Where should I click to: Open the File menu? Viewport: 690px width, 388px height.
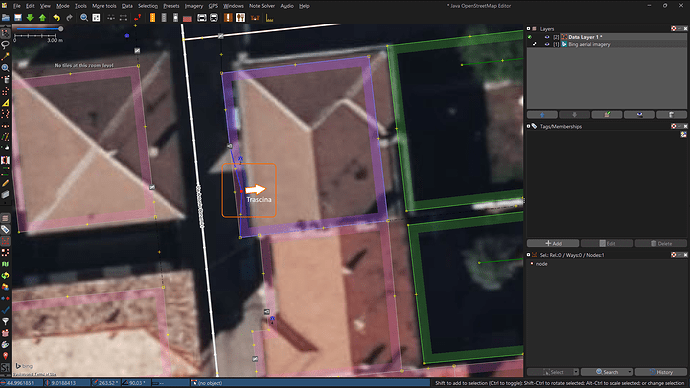point(16,6)
